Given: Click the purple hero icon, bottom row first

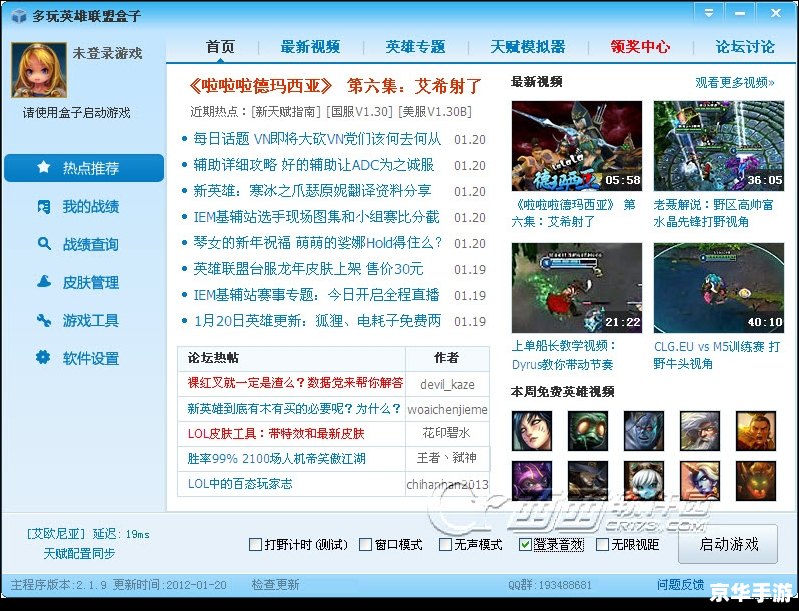Looking at the screenshot, I should pyautogui.click(x=532, y=481).
